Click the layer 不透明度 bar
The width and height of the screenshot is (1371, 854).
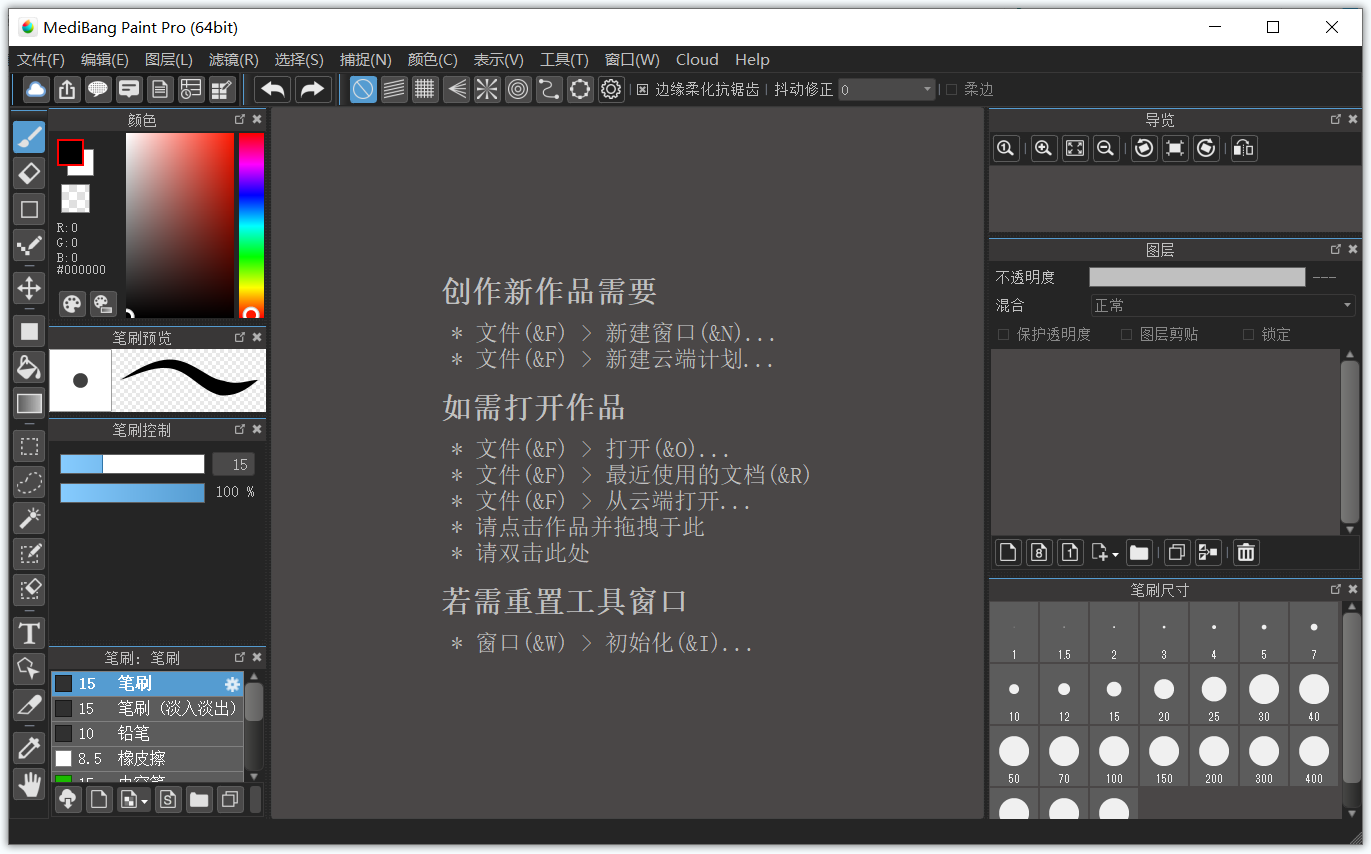coord(1197,277)
